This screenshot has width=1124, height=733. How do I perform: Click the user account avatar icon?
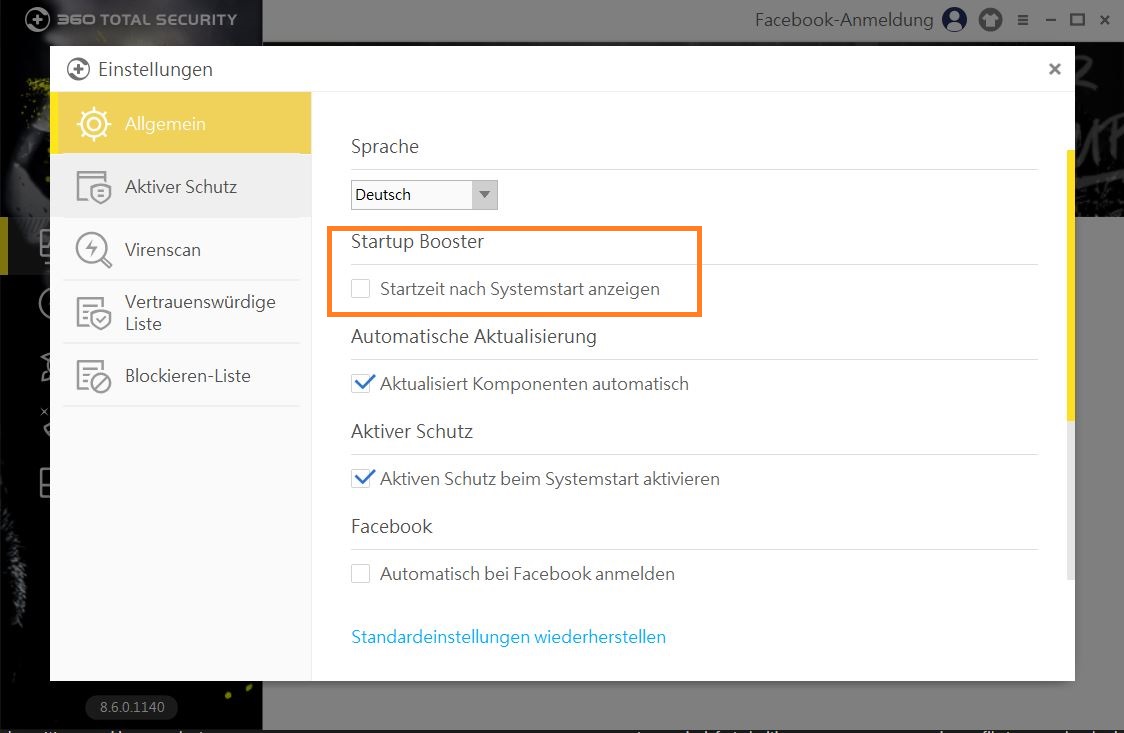point(954,19)
